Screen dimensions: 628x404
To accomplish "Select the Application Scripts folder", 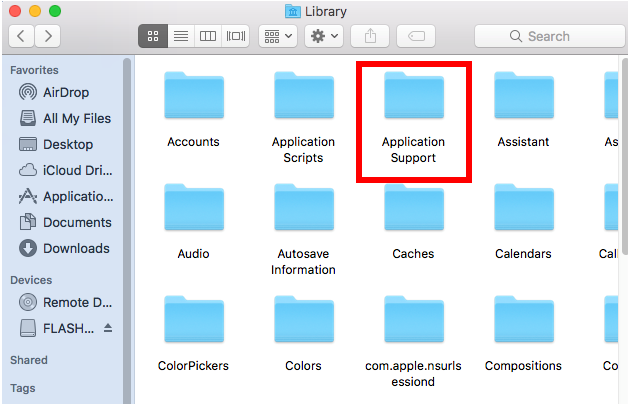I will point(304,118).
